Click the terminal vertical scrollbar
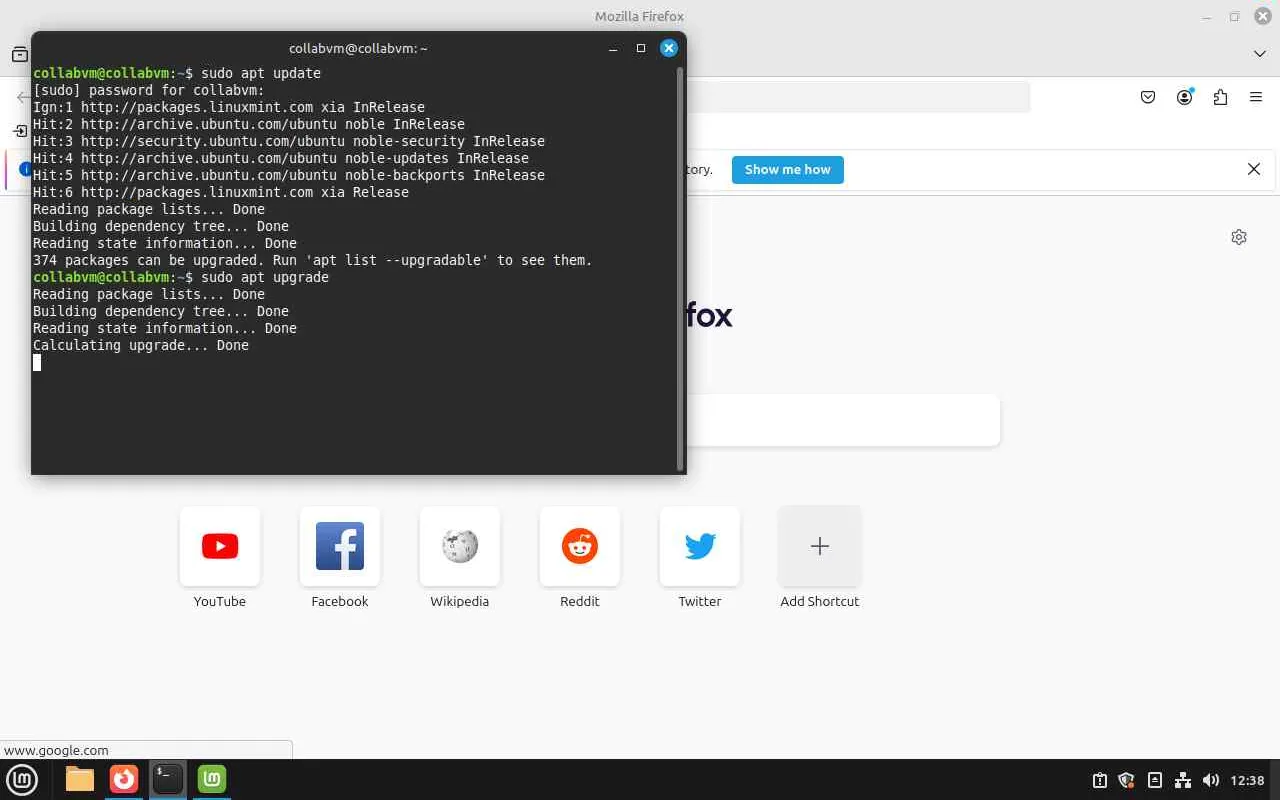This screenshot has width=1280, height=800. pos(681,268)
